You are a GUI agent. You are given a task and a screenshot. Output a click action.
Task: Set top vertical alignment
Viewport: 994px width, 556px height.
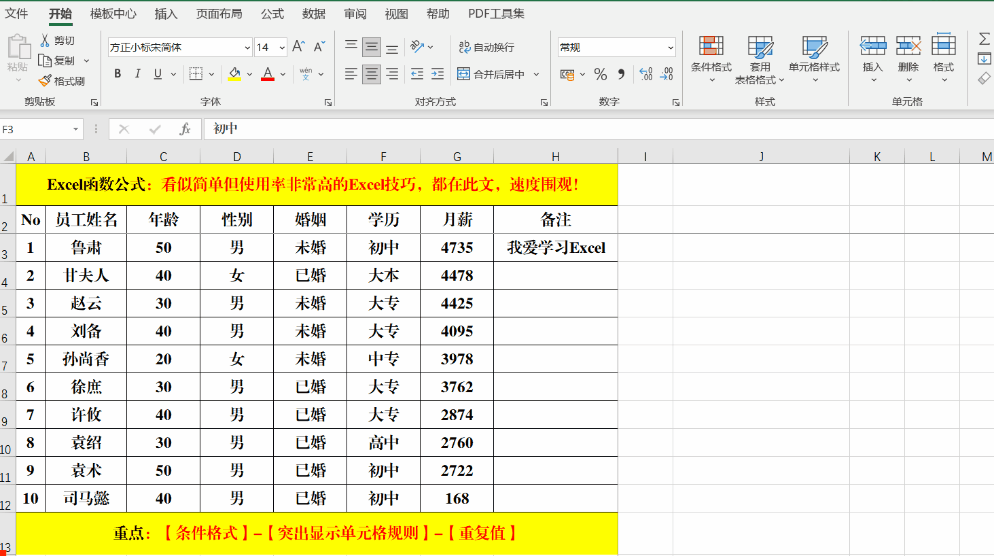351,46
